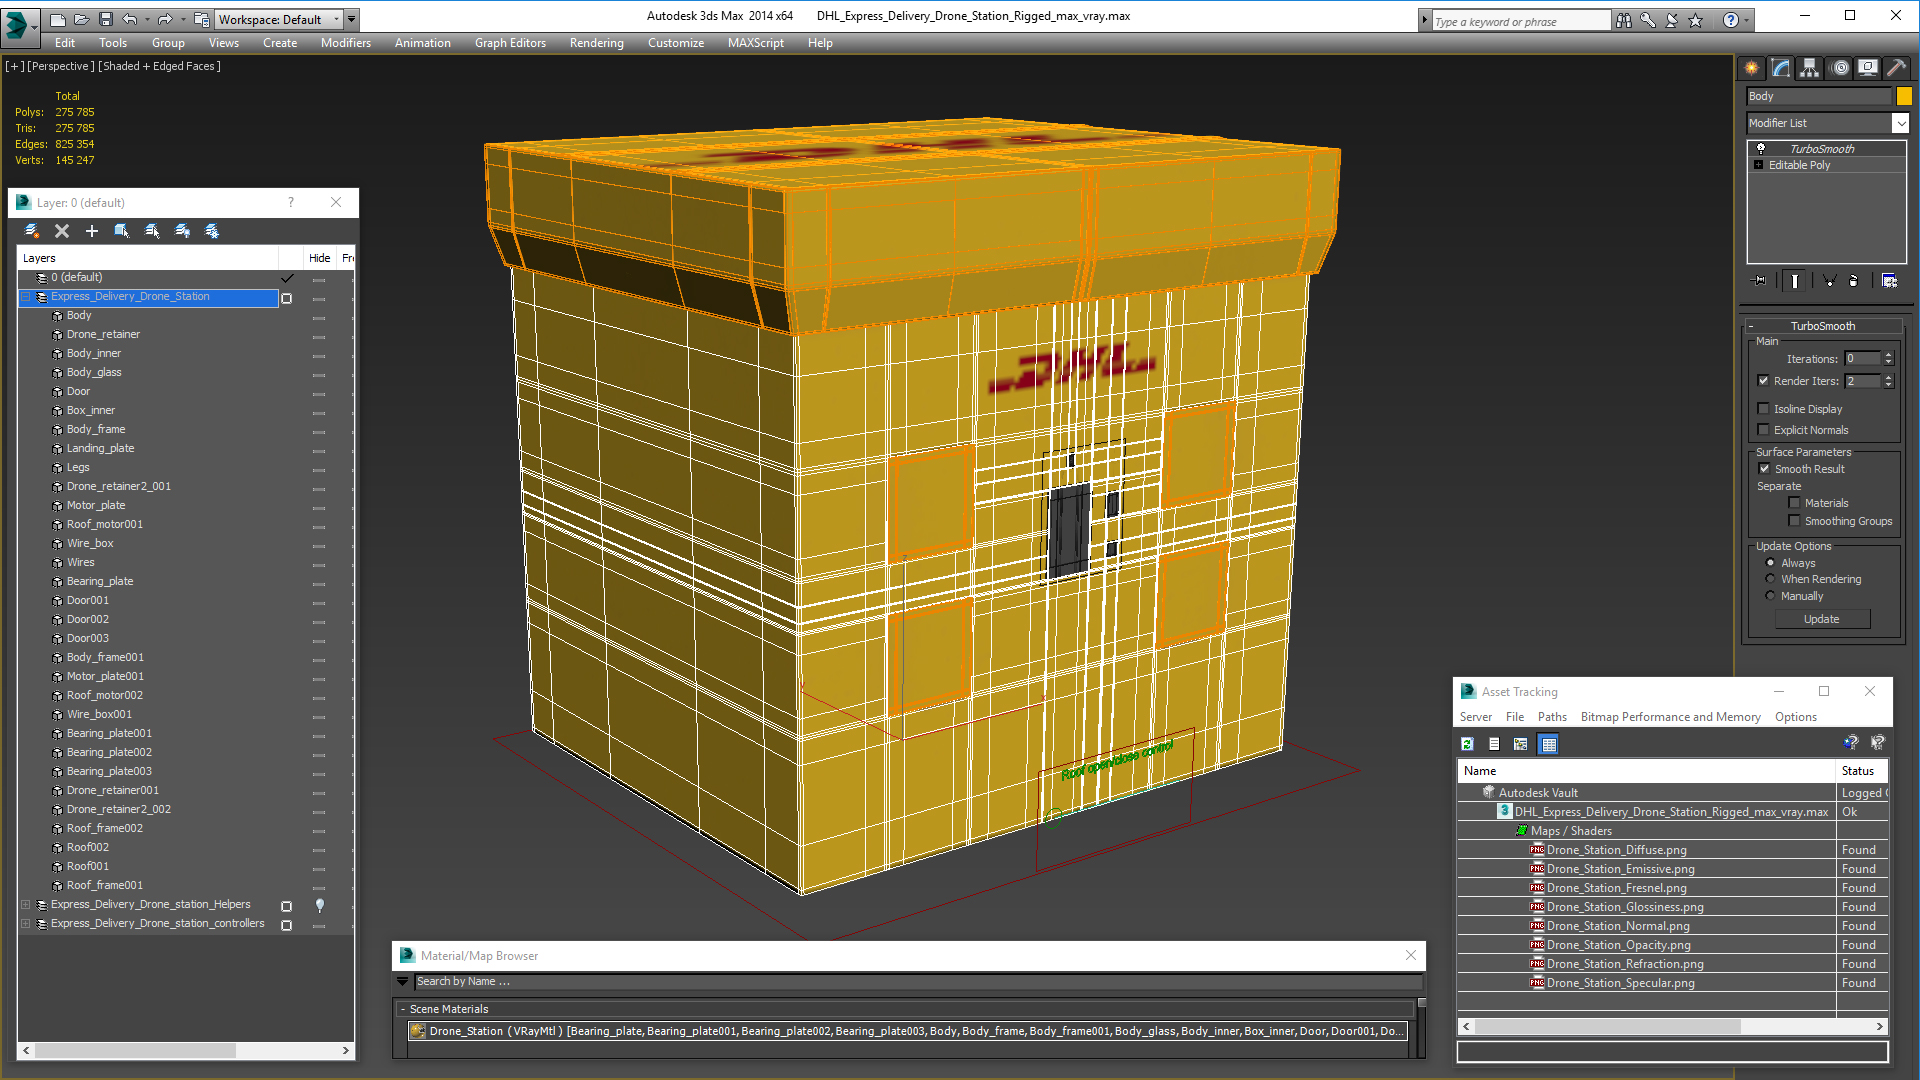
Task: Open the Edit menu
Action: point(65,43)
